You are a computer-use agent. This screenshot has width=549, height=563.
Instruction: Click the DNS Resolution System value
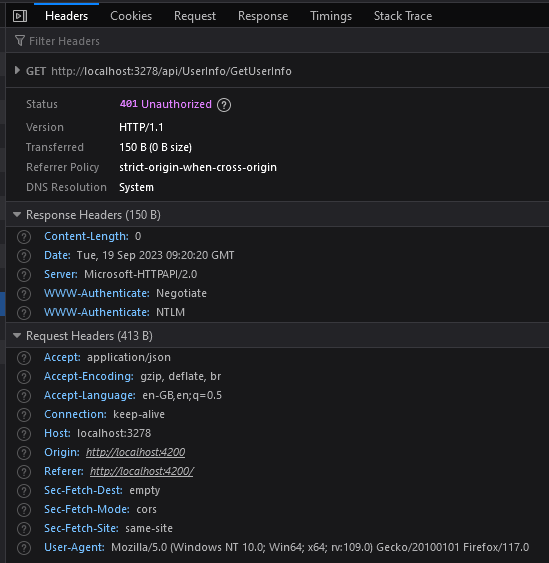136,187
